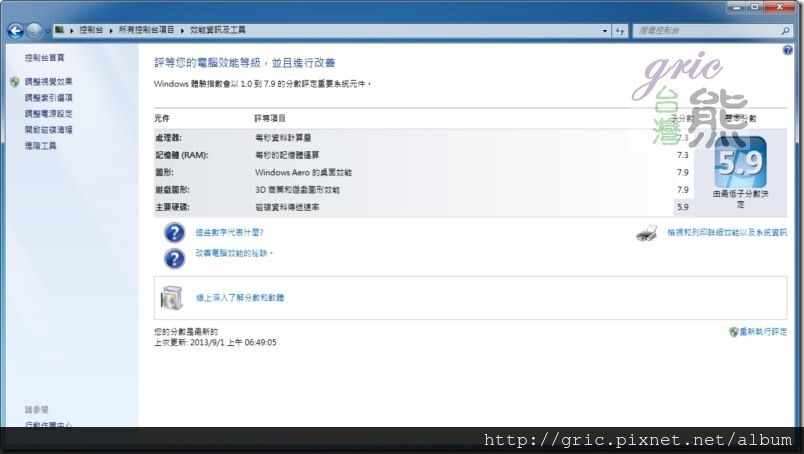Click the 每秒資料計算量 description
Screen dimensions: 804x454
[283, 137]
